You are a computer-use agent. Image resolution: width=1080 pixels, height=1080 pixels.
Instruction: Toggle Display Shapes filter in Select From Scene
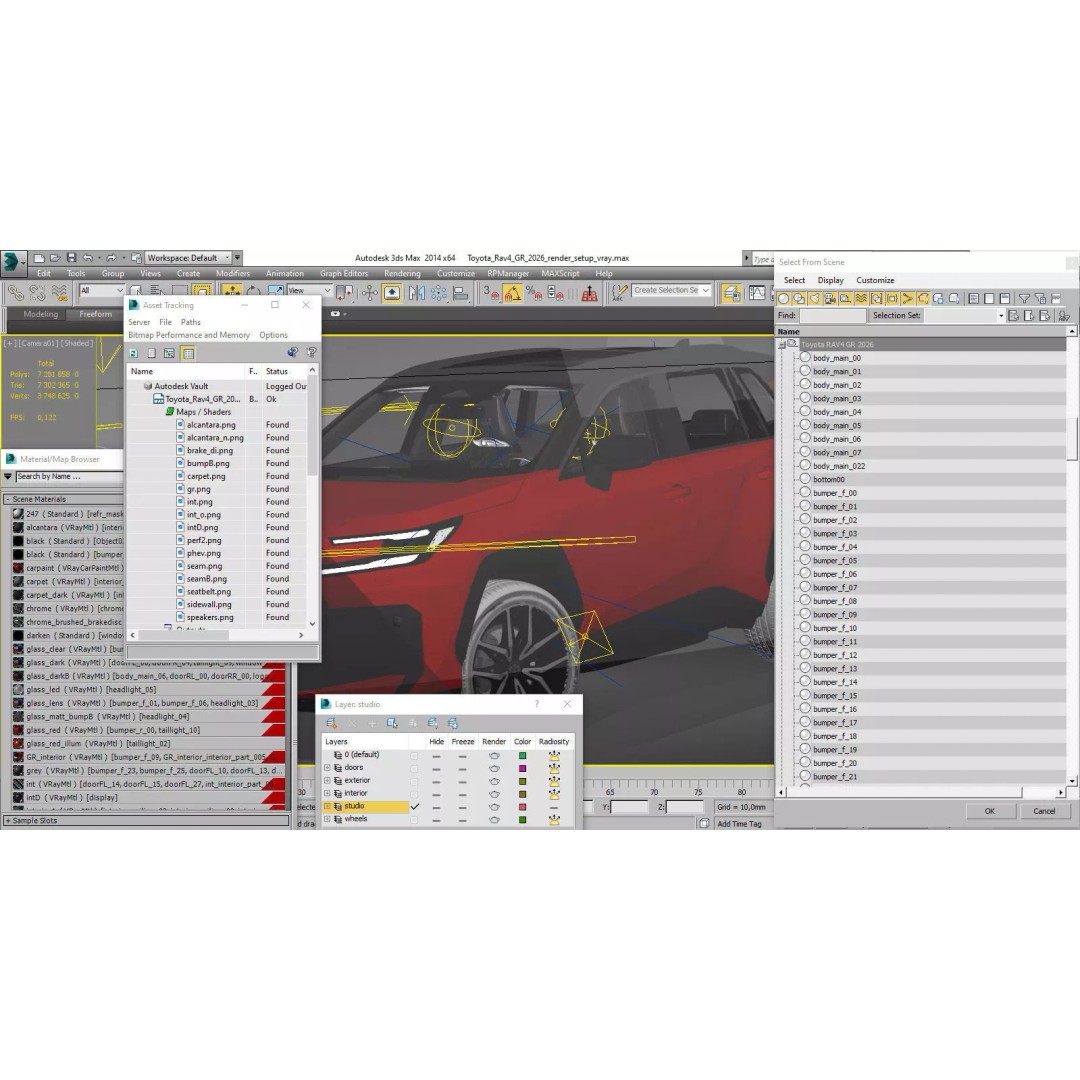click(799, 298)
